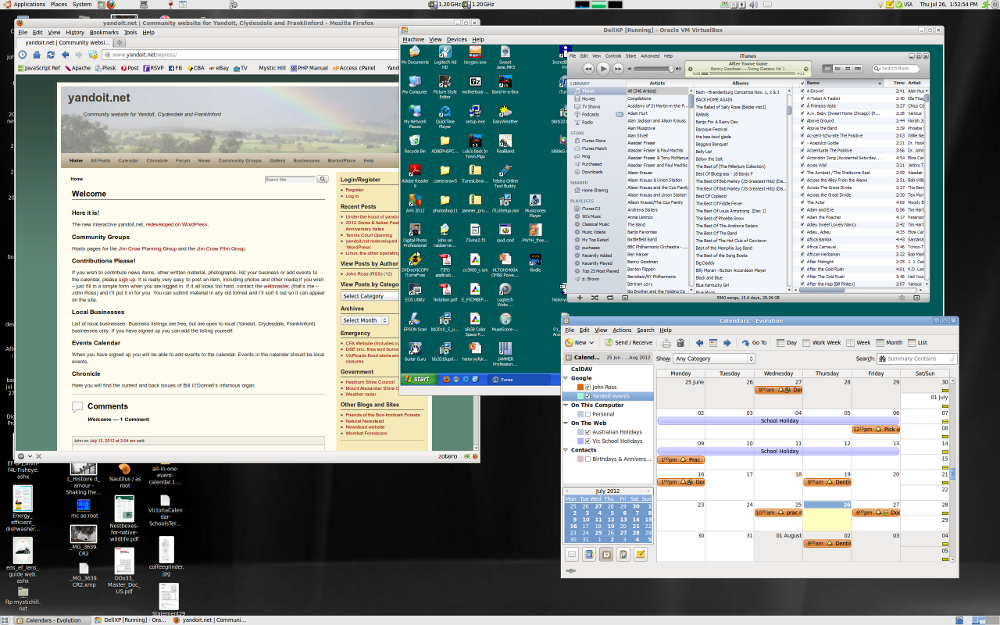Select My Computer icon on XP desktop
This screenshot has width=1000, height=625.
click(x=415, y=84)
